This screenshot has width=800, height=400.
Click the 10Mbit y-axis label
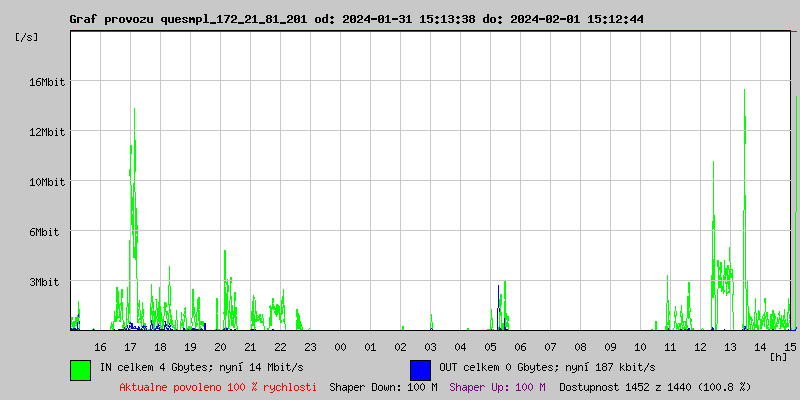tap(47, 182)
